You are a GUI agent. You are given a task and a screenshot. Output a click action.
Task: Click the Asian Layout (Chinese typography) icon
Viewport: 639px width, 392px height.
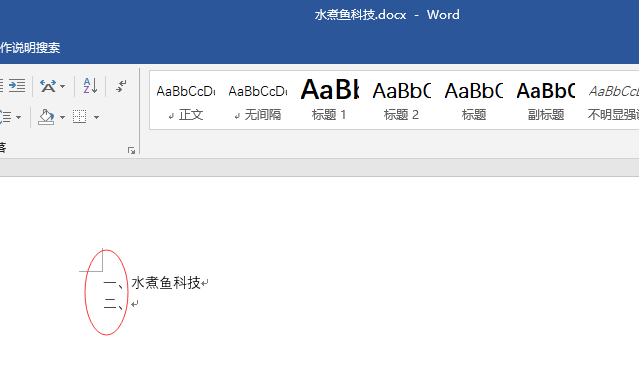point(48,86)
